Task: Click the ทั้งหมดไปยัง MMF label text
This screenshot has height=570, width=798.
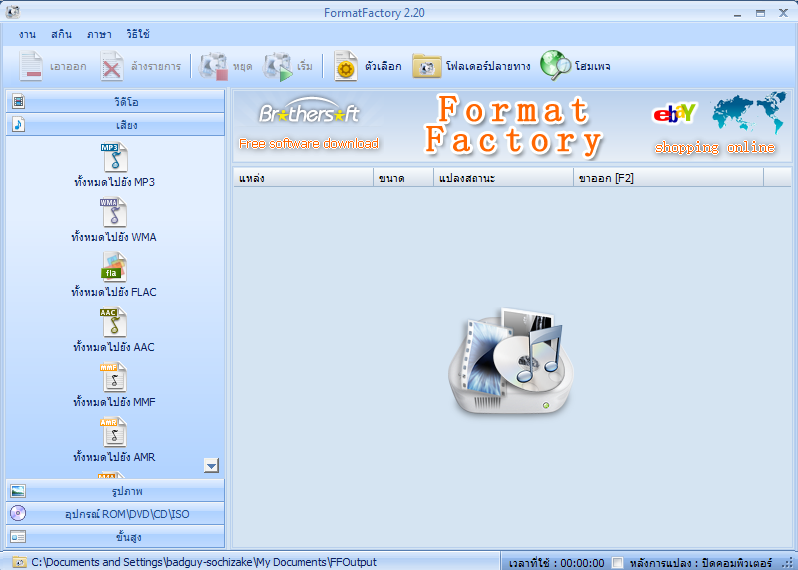Action: [x=114, y=402]
